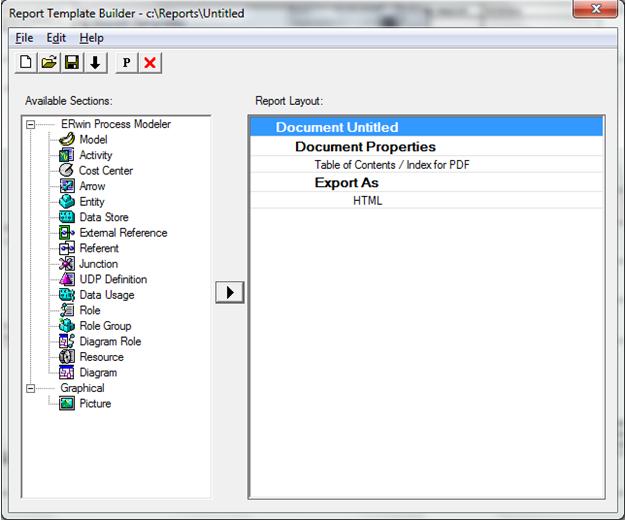The width and height of the screenshot is (626, 521).
Task: Click the Role Group icon
Action: [x=67, y=326]
